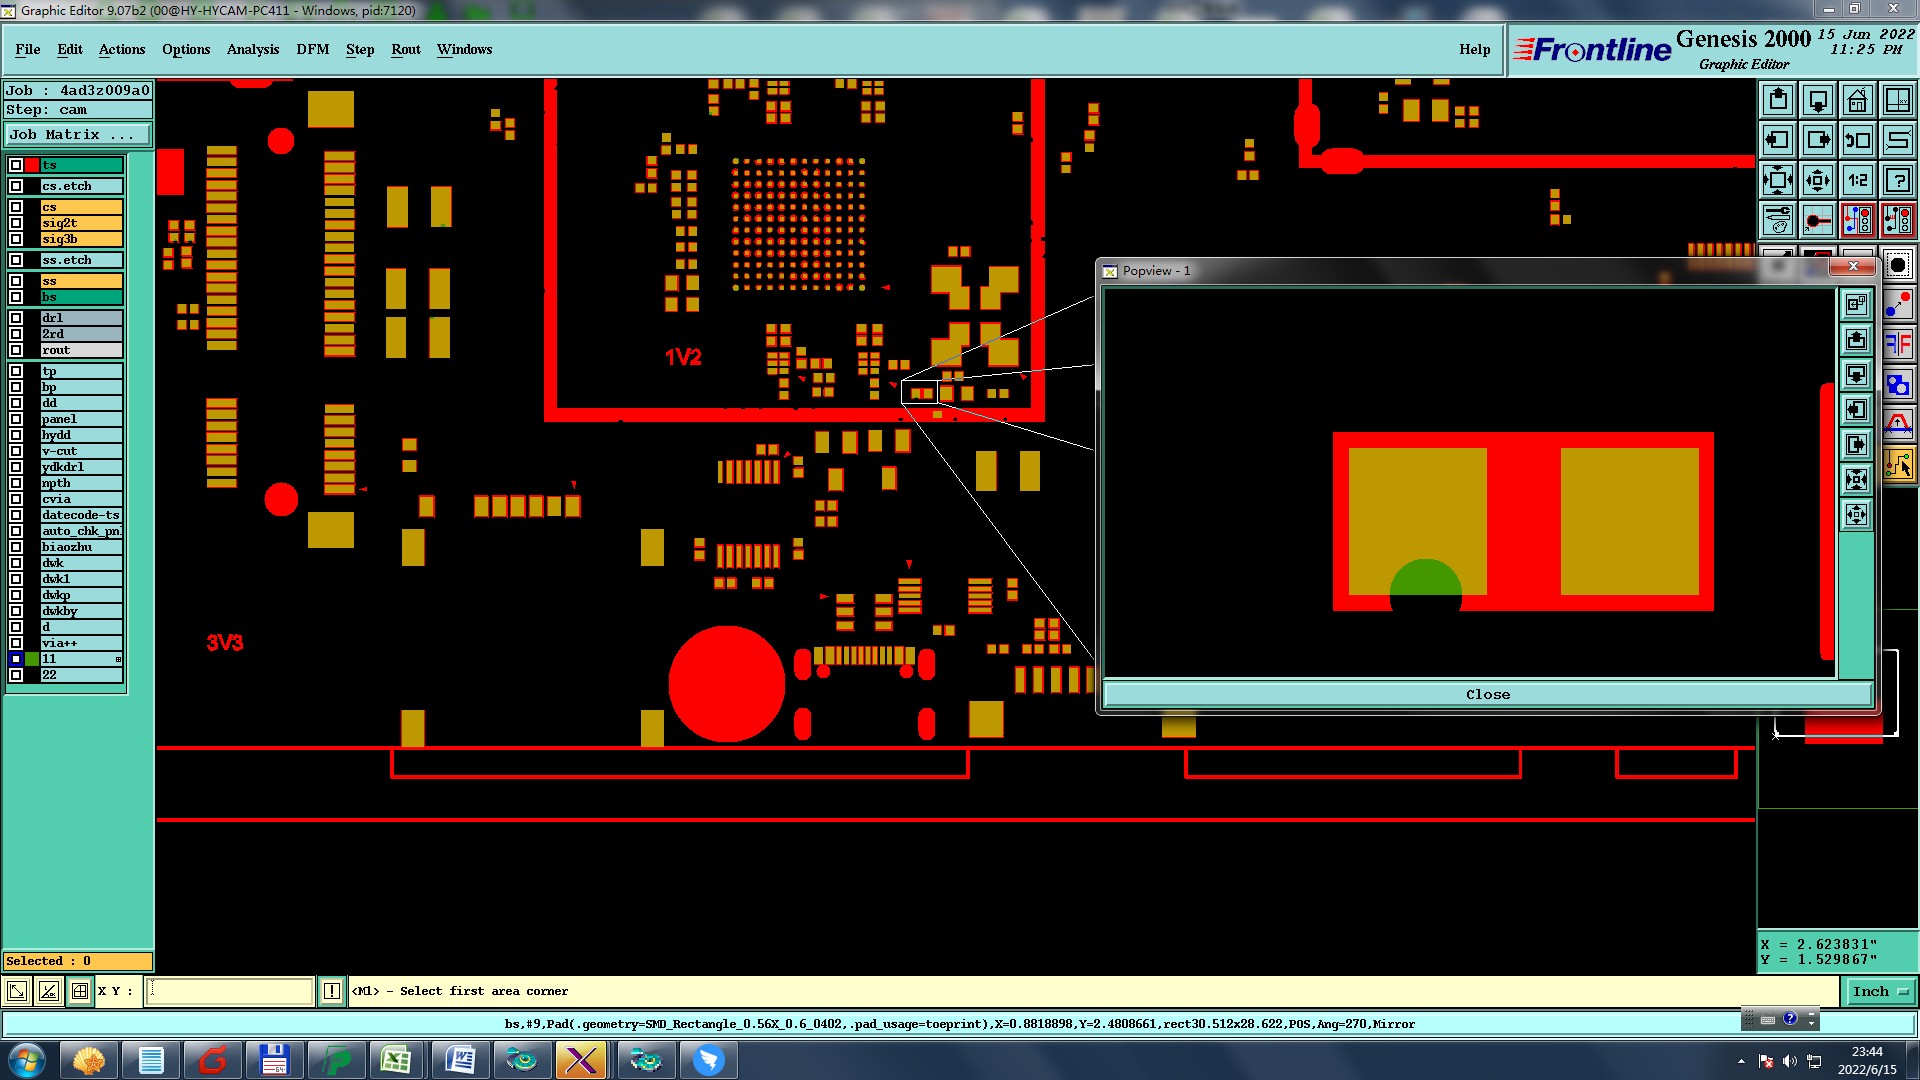The width and height of the screenshot is (1920, 1080).
Task: Open the tools wrench and palette icon
Action: (x=1778, y=220)
